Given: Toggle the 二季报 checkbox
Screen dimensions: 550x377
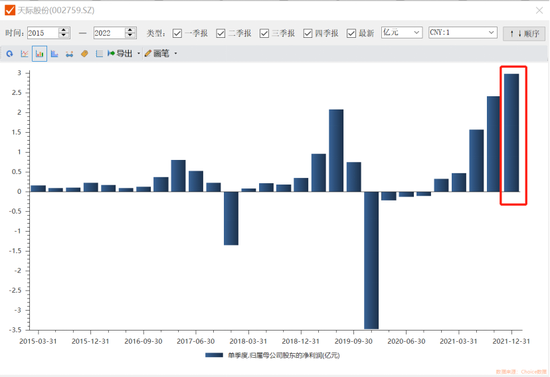Looking at the screenshot, I should point(221,33).
